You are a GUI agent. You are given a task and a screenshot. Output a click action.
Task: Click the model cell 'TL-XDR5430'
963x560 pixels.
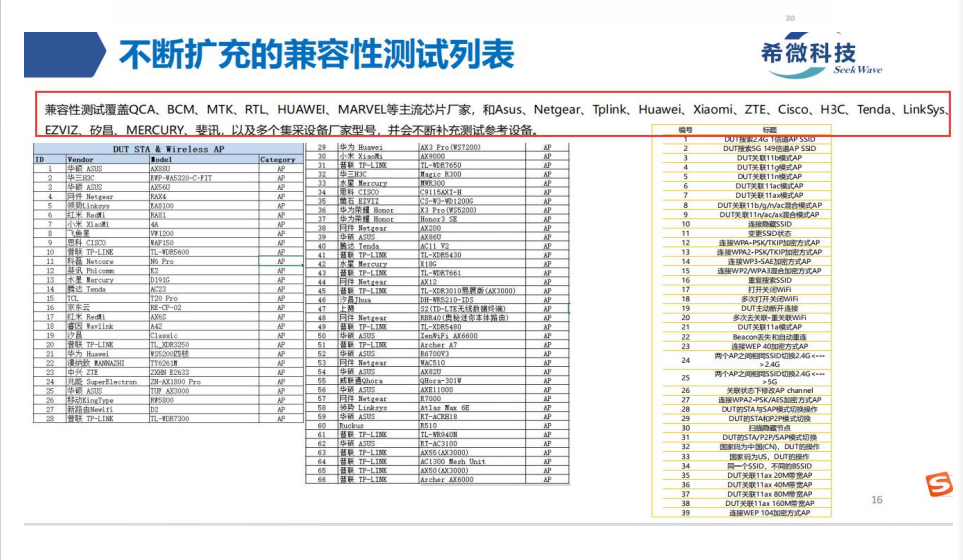click(x=440, y=255)
